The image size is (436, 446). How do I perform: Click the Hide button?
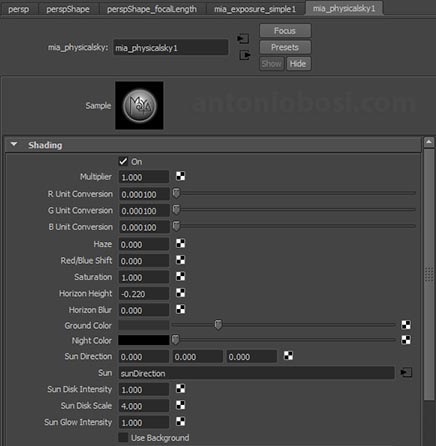(x=298, y=64)
